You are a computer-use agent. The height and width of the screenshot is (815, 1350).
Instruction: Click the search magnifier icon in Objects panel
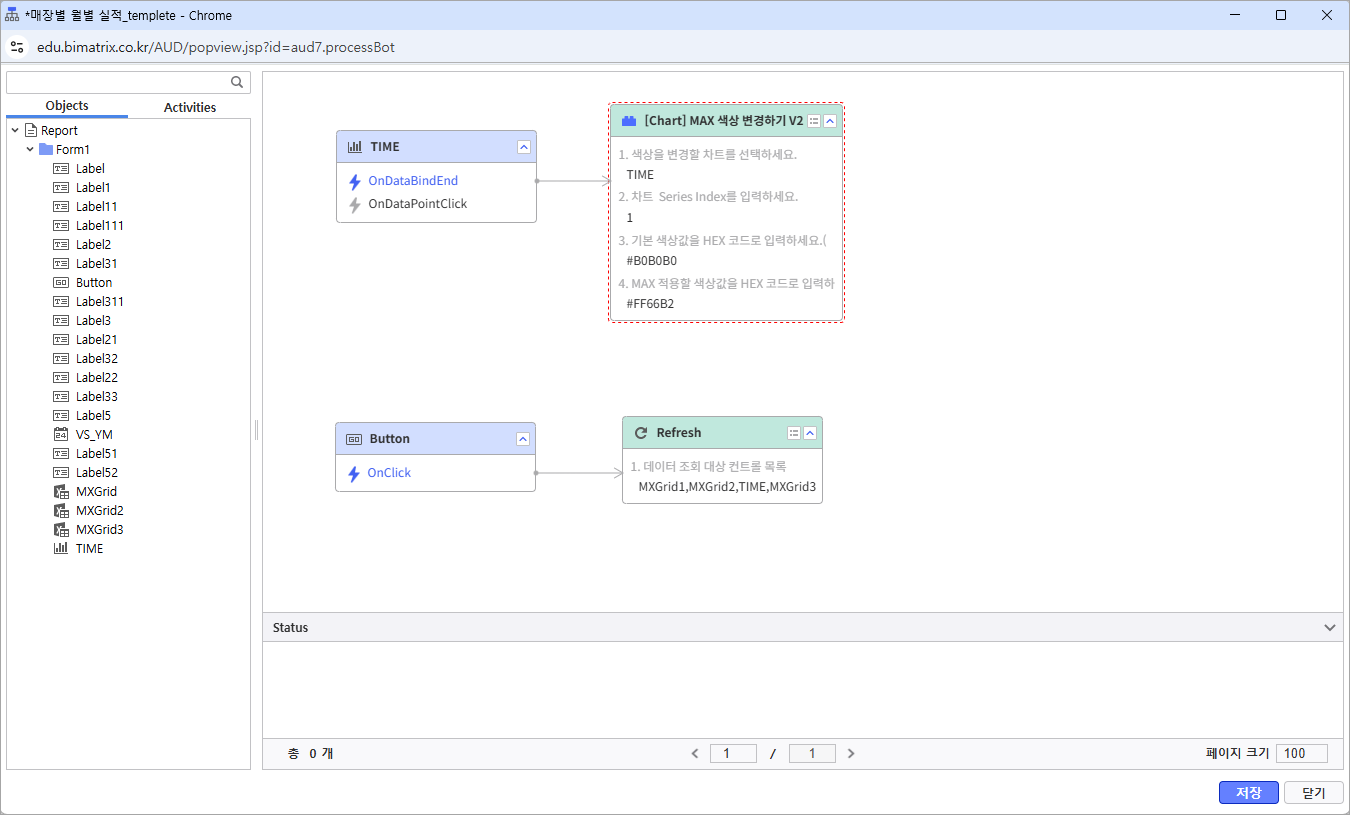237,83
